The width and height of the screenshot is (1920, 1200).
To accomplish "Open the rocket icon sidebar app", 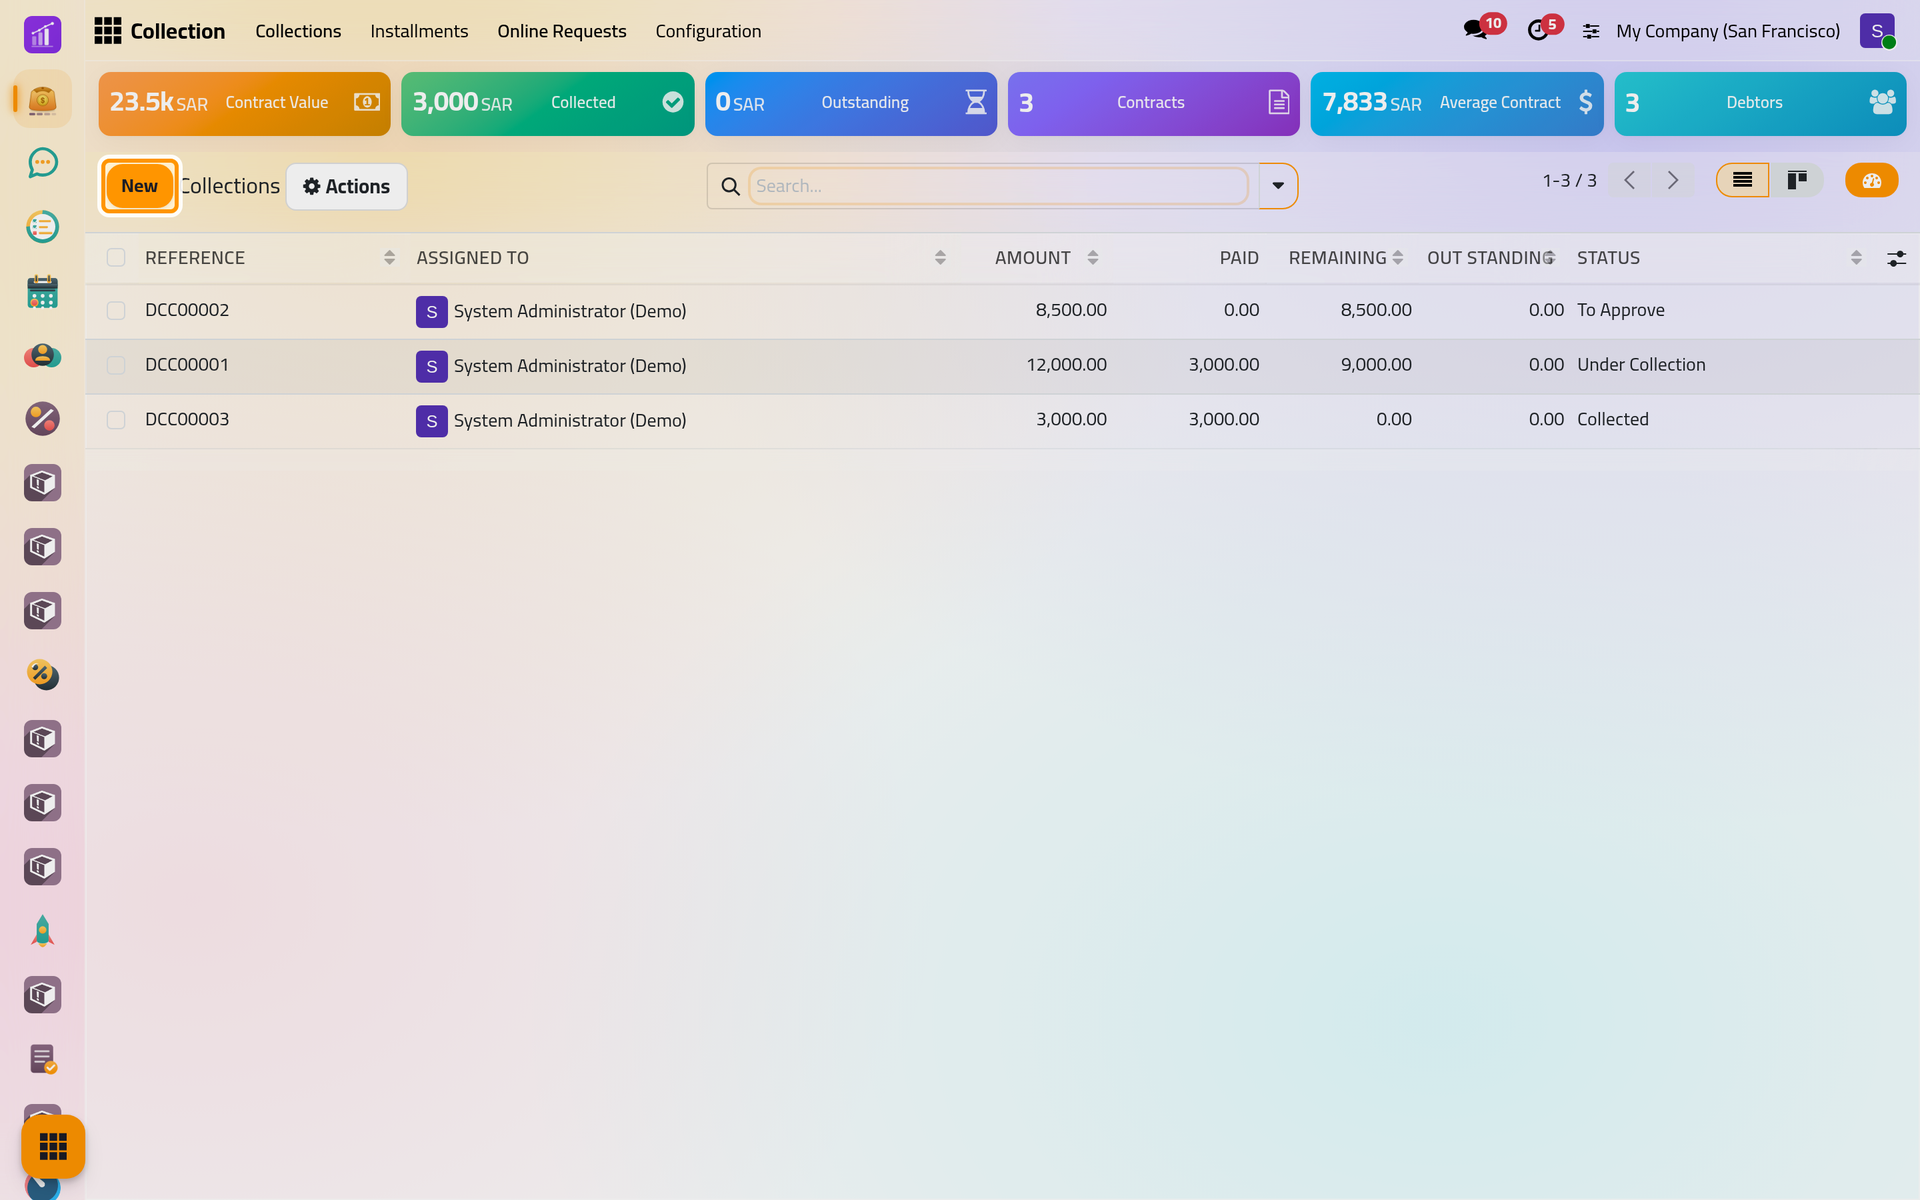I will pyautogui.click(x=42, y=931).
